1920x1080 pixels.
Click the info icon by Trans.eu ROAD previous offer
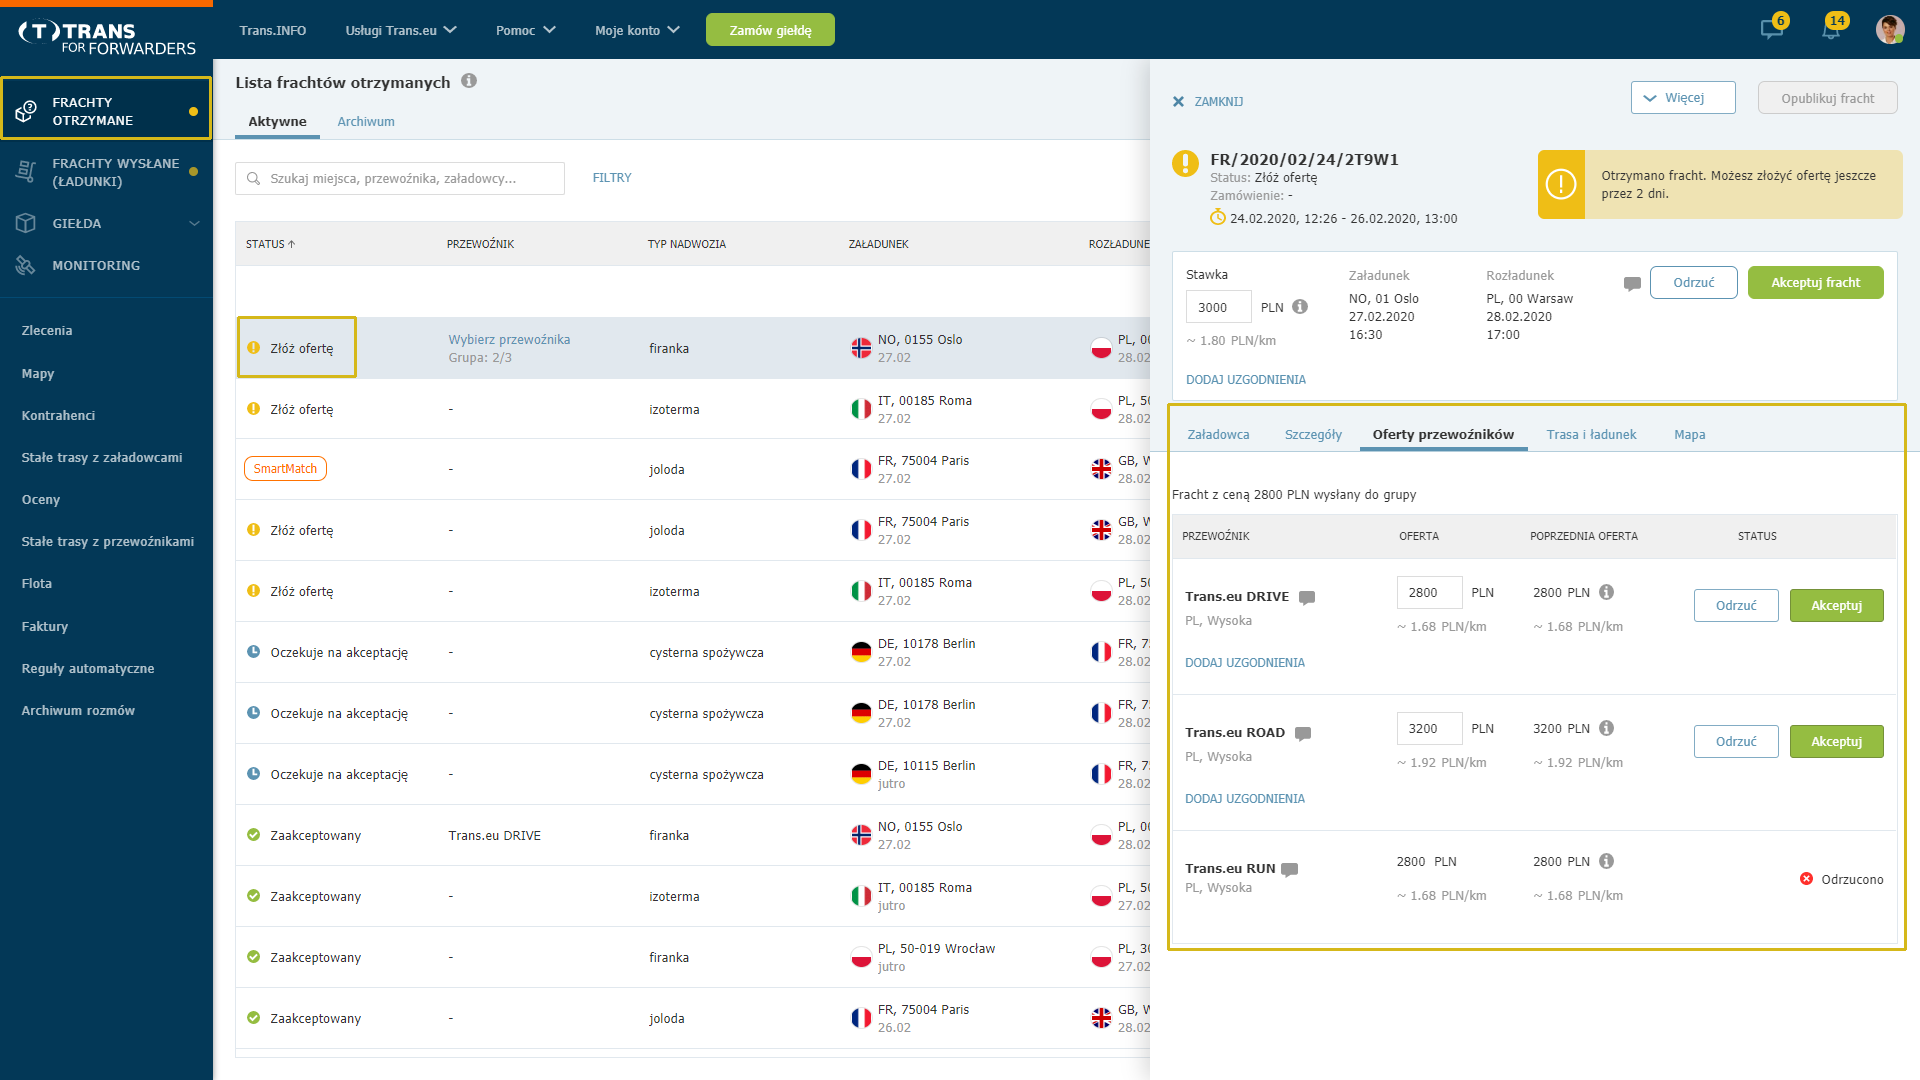1606,728
